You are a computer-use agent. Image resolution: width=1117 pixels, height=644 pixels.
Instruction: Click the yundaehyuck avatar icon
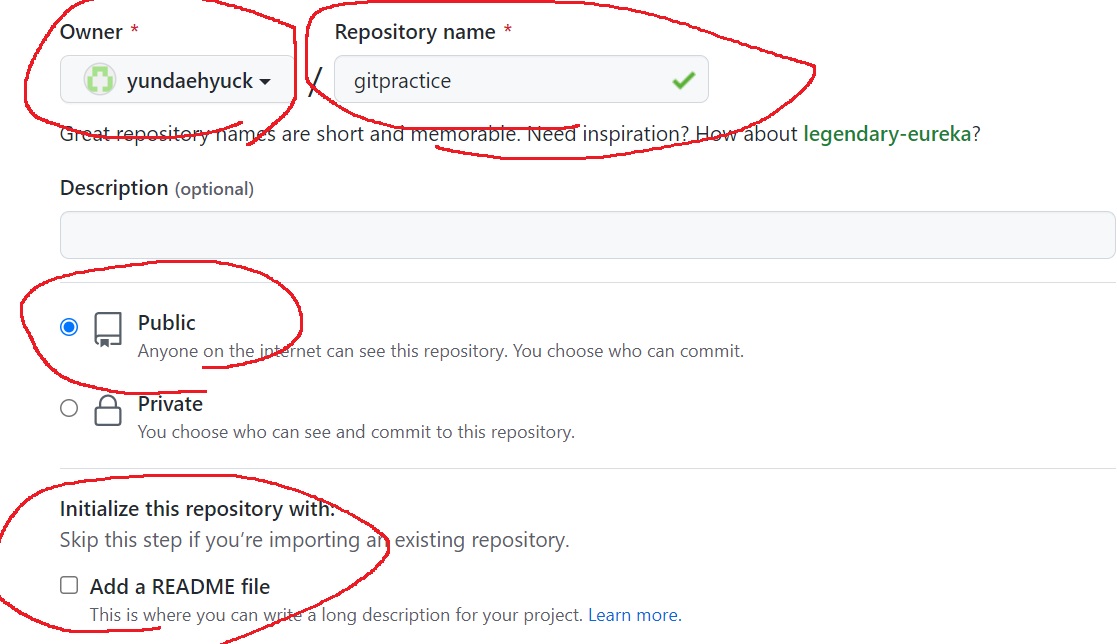tap(100, 80)
